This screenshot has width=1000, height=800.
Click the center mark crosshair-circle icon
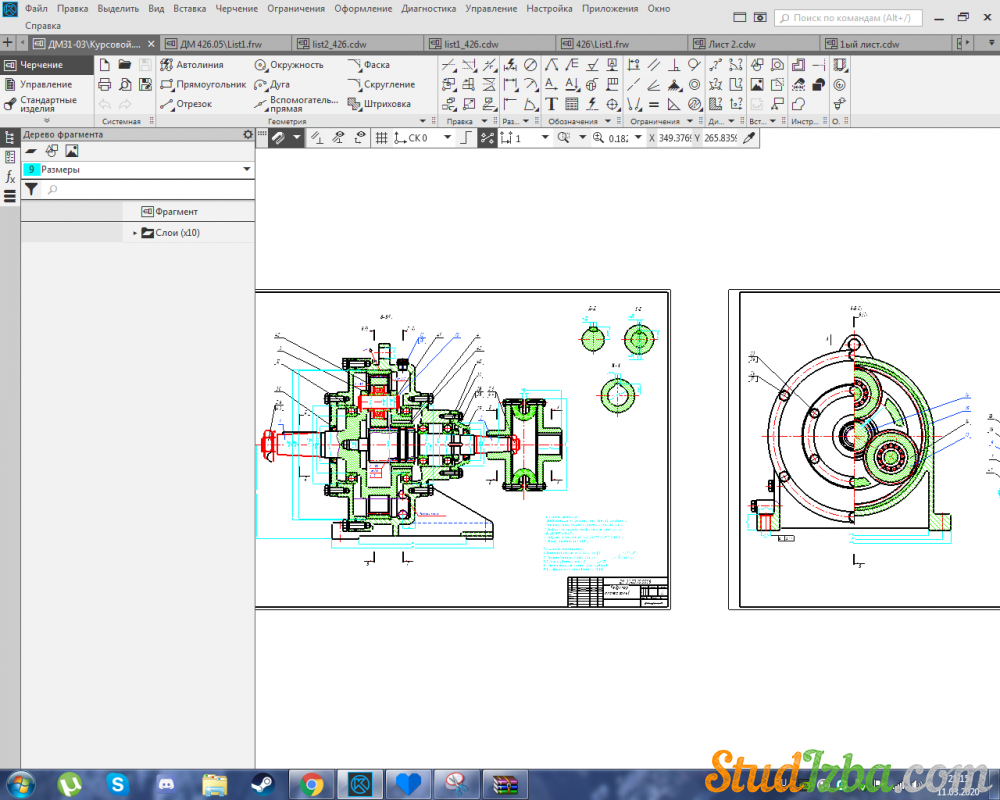click(613, 104)
